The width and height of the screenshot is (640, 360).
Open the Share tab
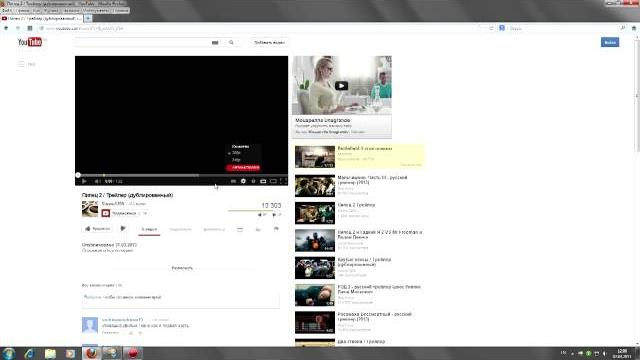click(x=180, y=229)
